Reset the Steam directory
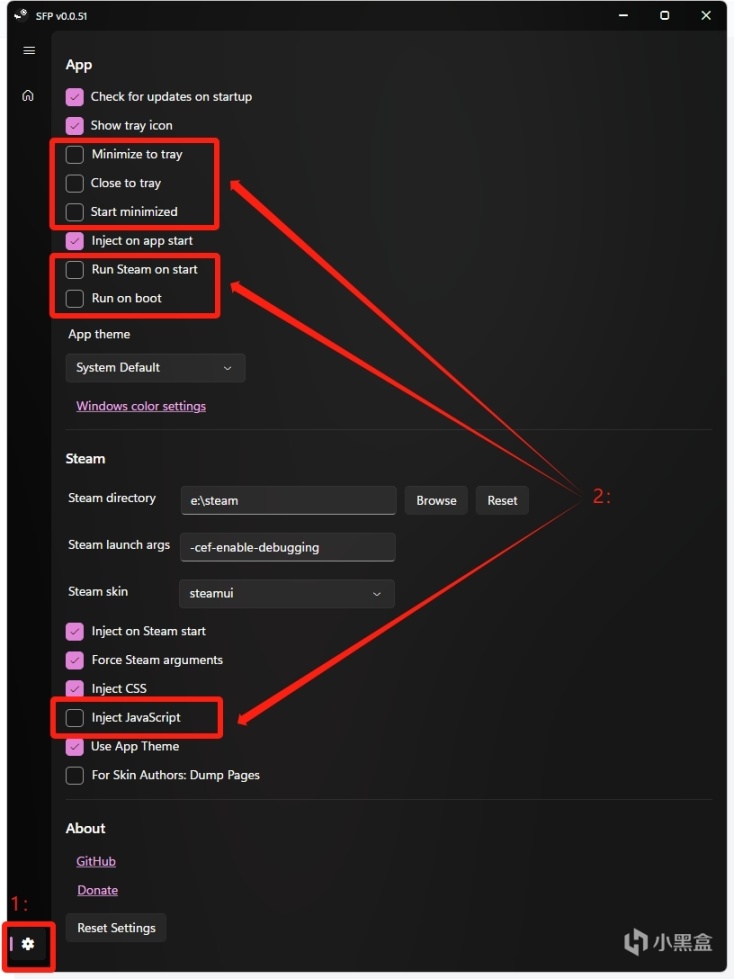 [502, 500]
